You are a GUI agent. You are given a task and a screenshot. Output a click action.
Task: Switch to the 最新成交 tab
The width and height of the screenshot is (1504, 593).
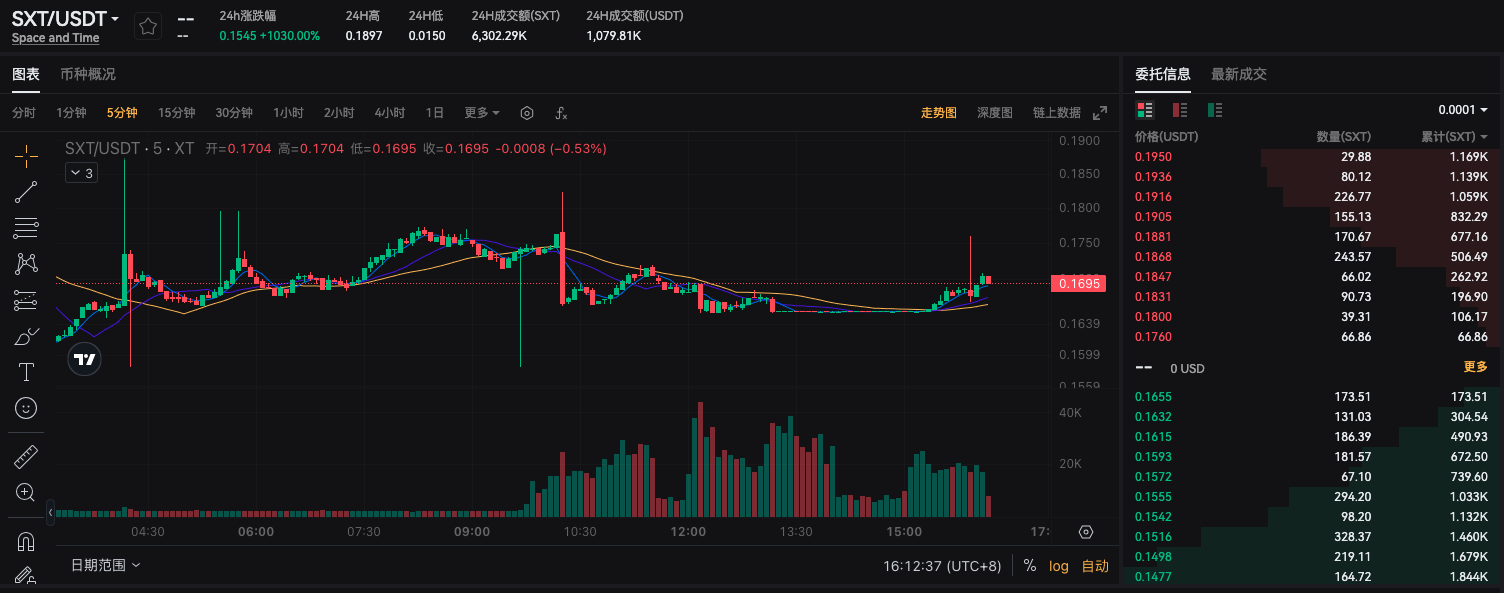(1238, 74)
